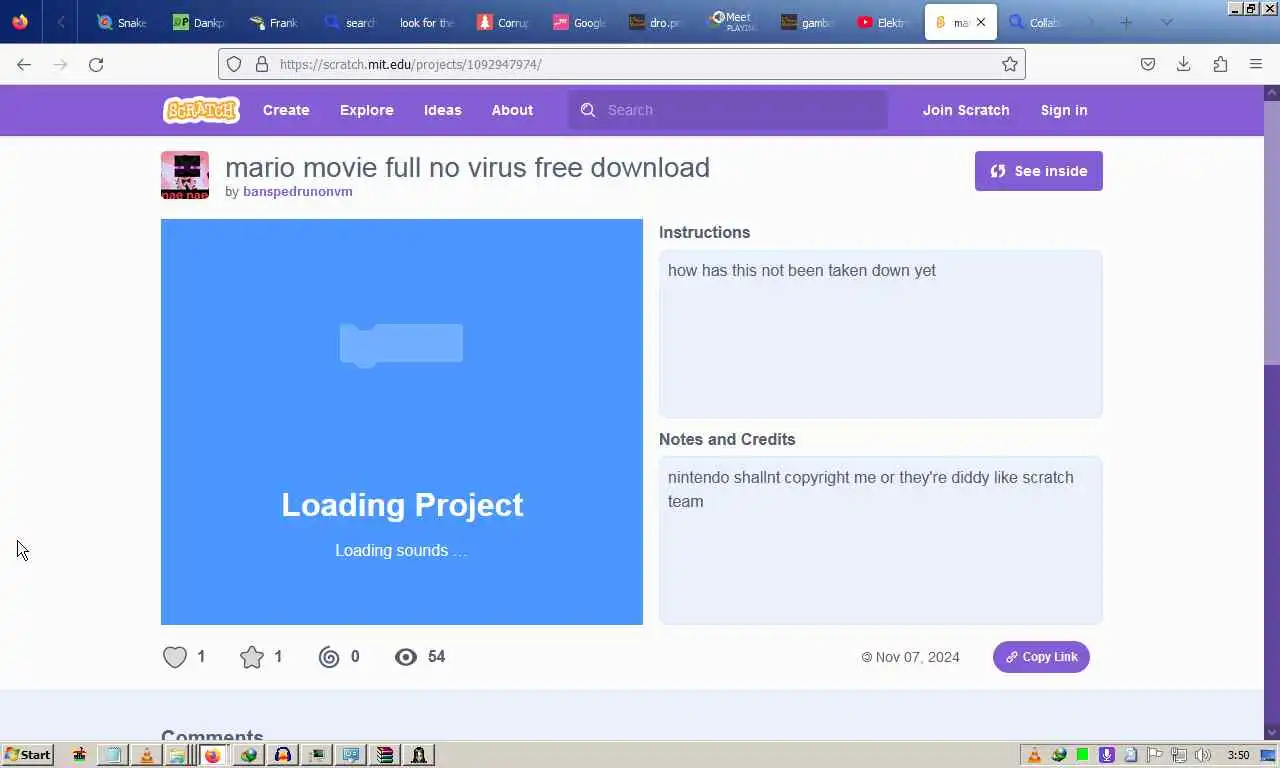Click the Start button

[x=28, y=755]
